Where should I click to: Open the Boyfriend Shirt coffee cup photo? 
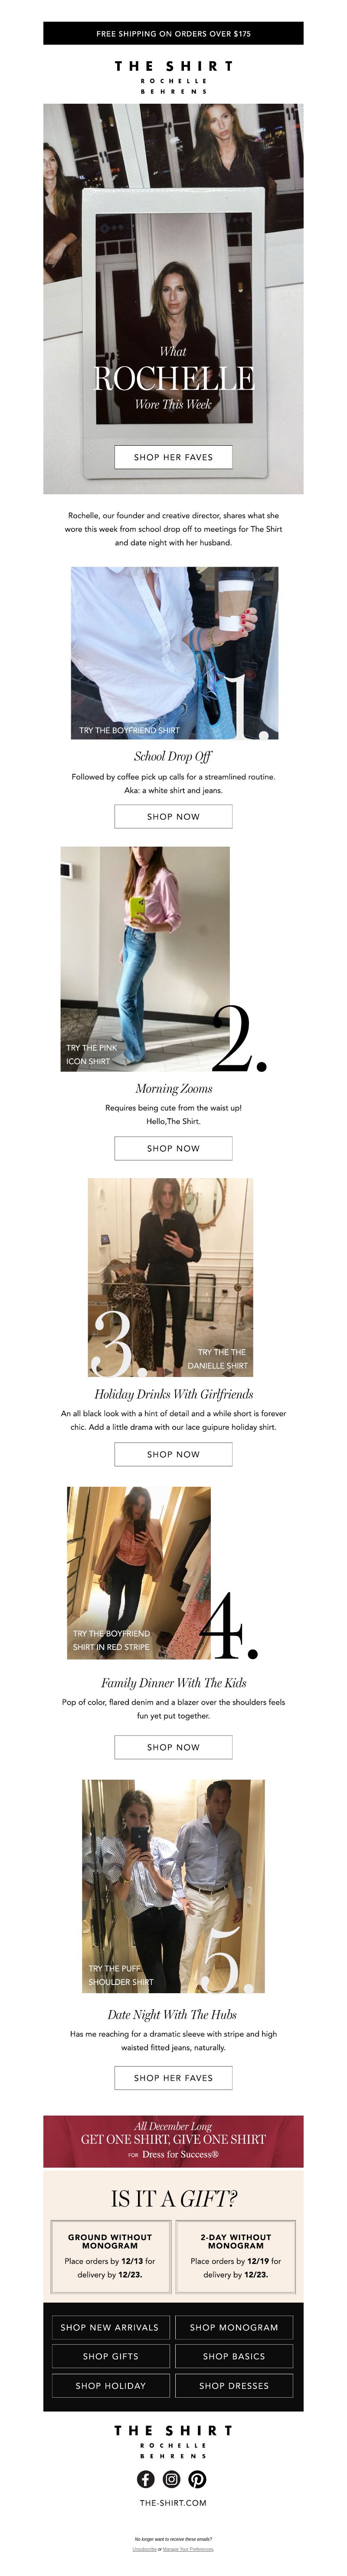[174, 653]
